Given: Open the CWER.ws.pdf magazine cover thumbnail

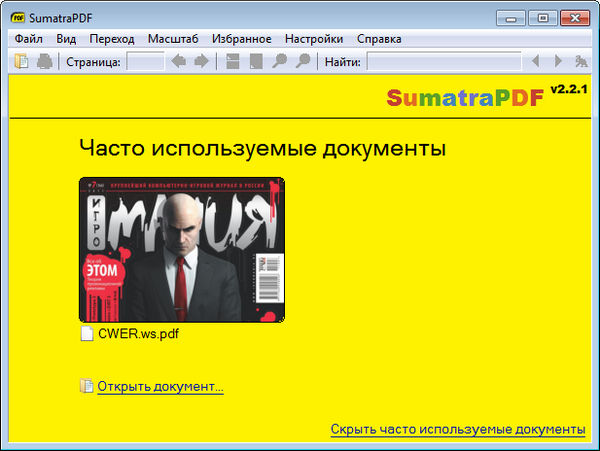Looking at the screenshot, I should pos(181,249).
